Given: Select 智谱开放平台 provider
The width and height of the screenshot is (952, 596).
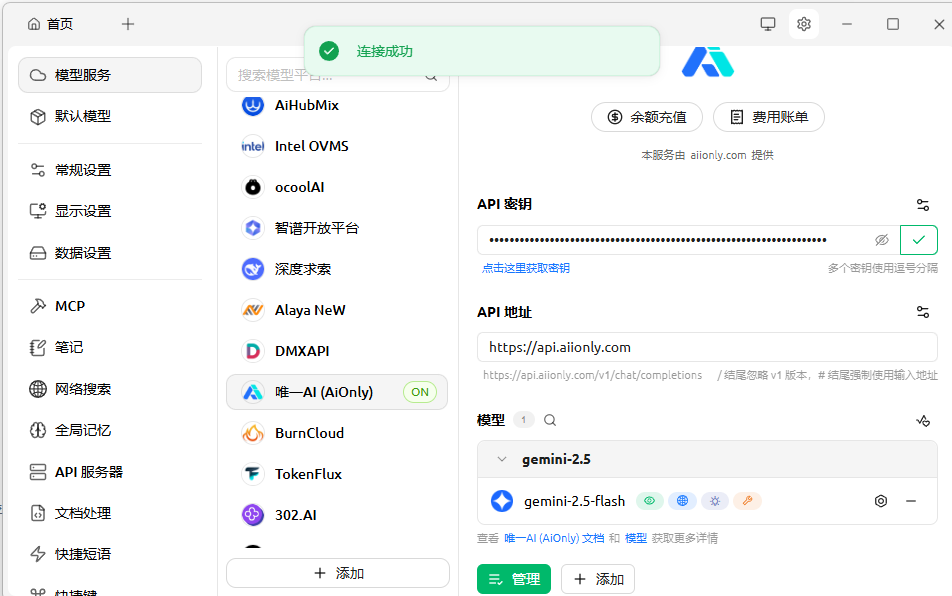Looking at the screenshot, I should pos(337,228).
